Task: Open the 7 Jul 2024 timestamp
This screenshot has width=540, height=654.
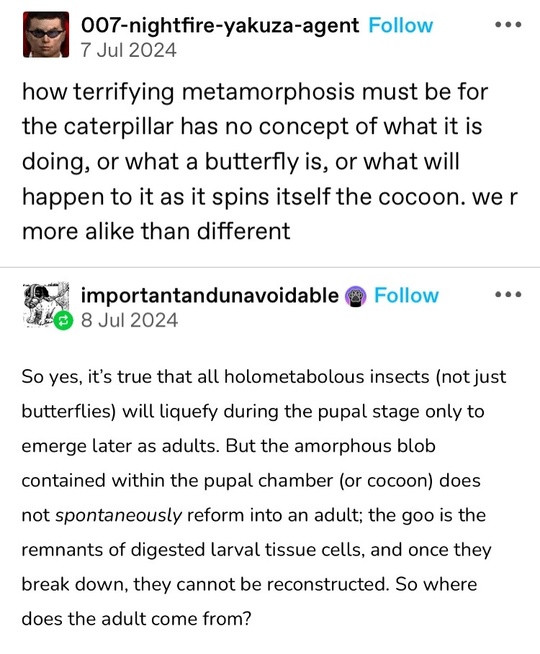Action: pos(129,50)
